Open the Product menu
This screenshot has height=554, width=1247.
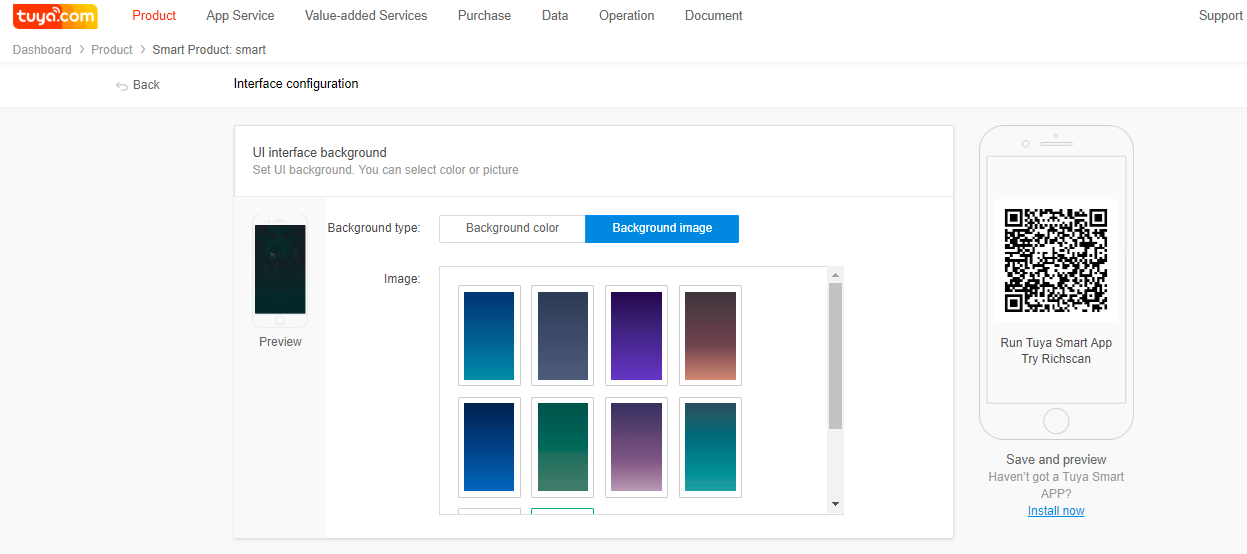154,16
